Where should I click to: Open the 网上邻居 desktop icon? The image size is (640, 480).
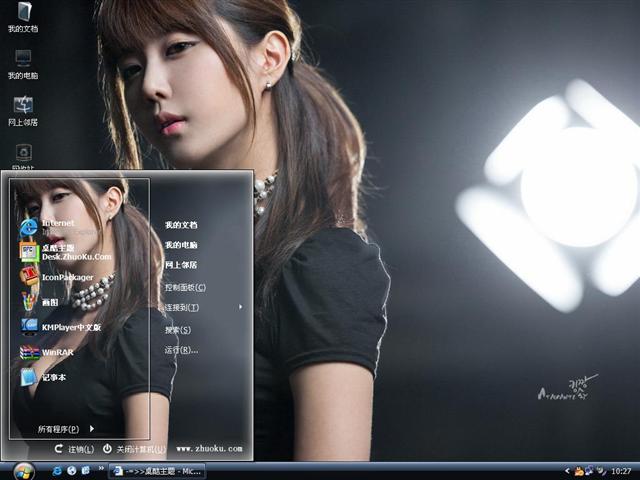point(23,111)
